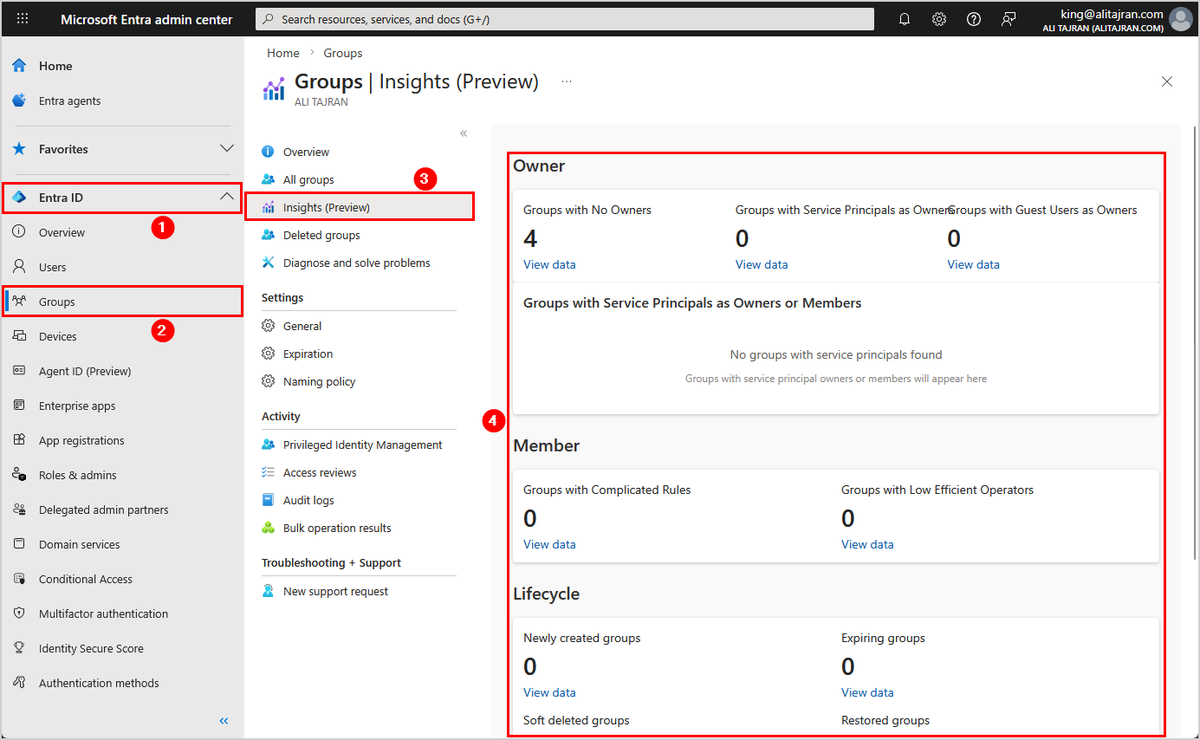Viewport: 1200px width, 740px height.
Task: Click the Enterprise apps icon
Action: (x=19, y=406)
